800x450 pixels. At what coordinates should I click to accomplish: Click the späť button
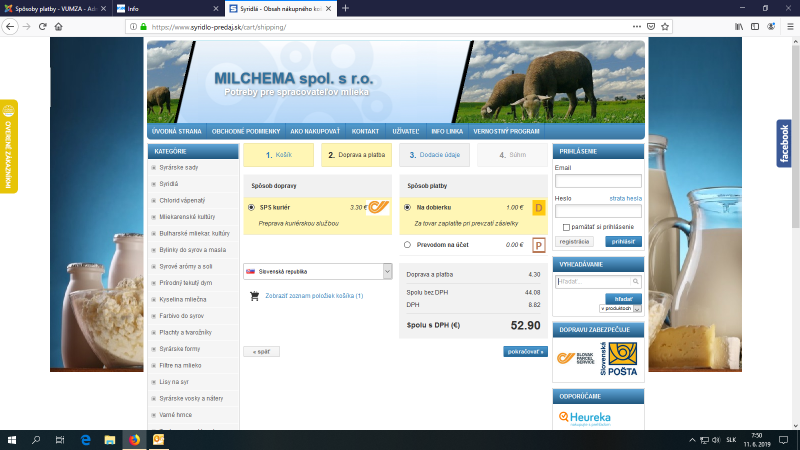tap(261, 352)
